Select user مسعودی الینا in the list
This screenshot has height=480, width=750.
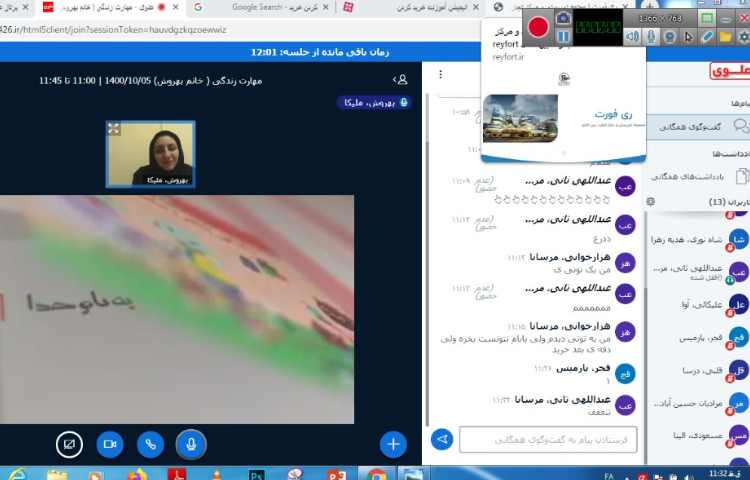click(698, 436)
